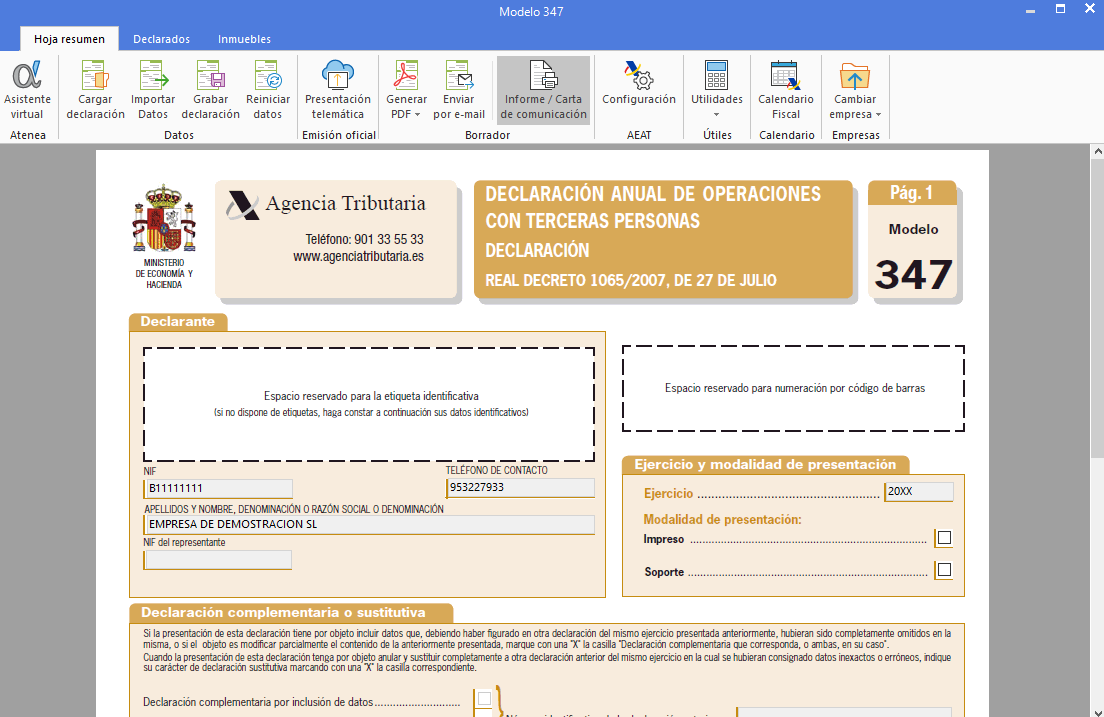
Task: Choose Enviar por e-mail
Action: (x=459, y=90)
